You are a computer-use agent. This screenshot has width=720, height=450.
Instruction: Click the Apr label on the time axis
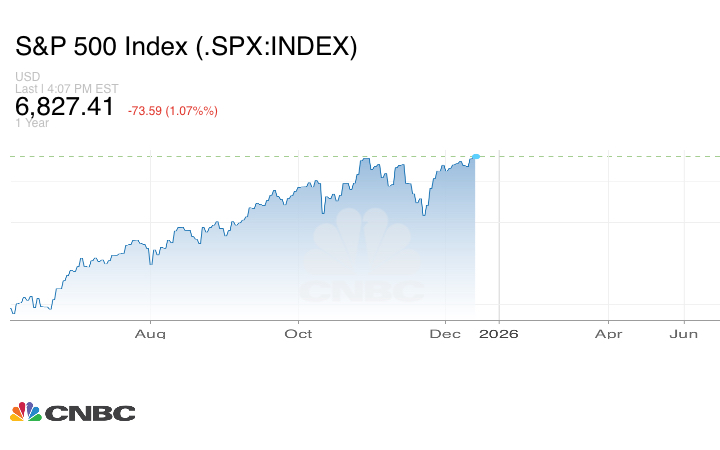click(609, 334)
